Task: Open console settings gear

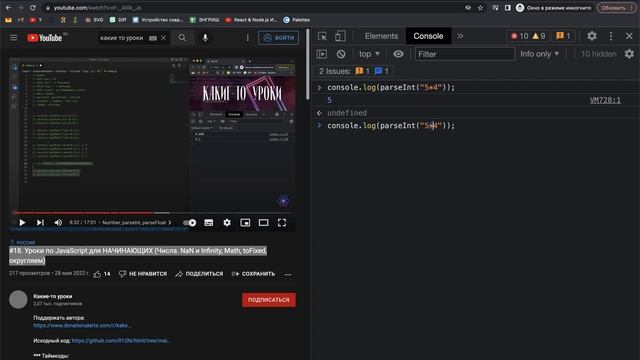Action: point(629,54)
